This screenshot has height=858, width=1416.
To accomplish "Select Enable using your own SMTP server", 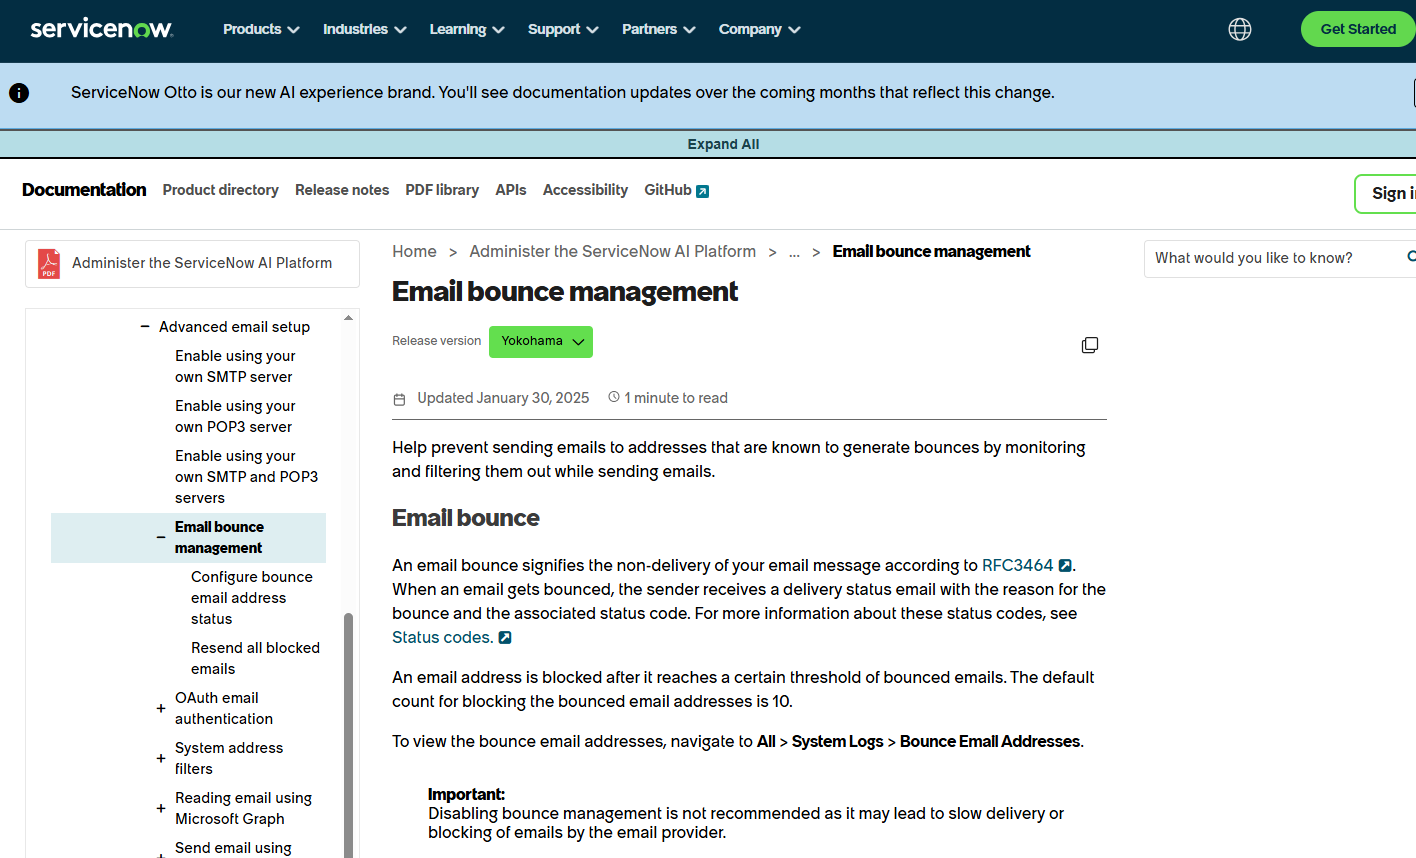I will click(x=235, y=367).
